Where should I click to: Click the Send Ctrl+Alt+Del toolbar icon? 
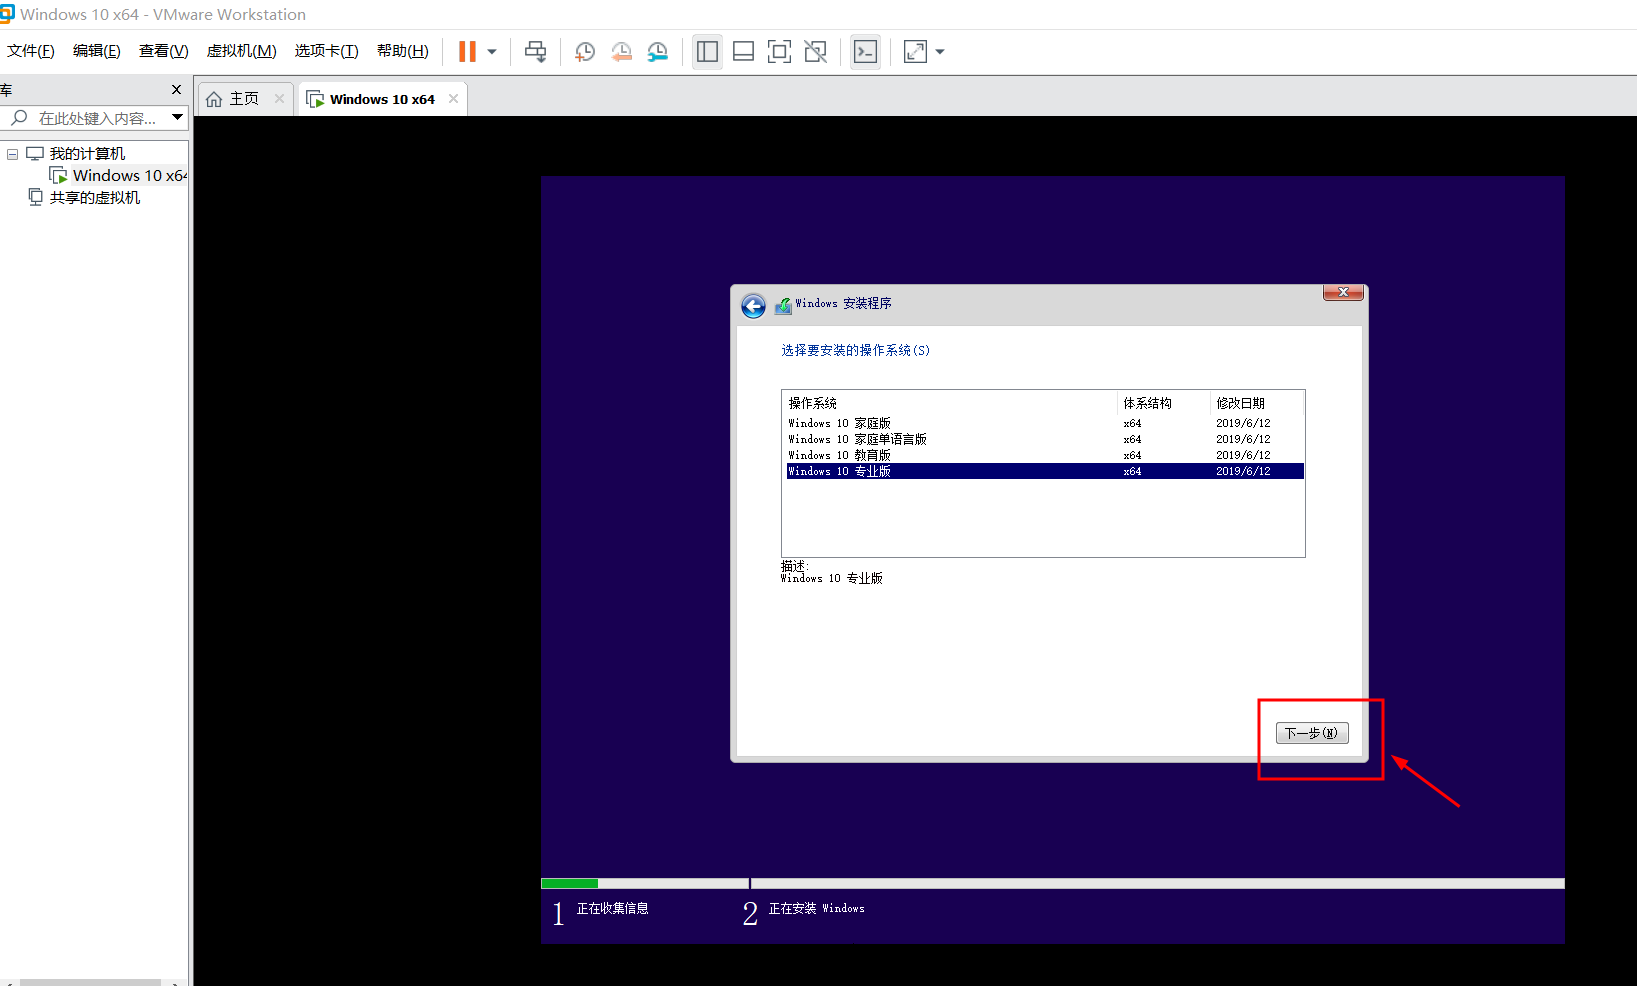(536, 52)
